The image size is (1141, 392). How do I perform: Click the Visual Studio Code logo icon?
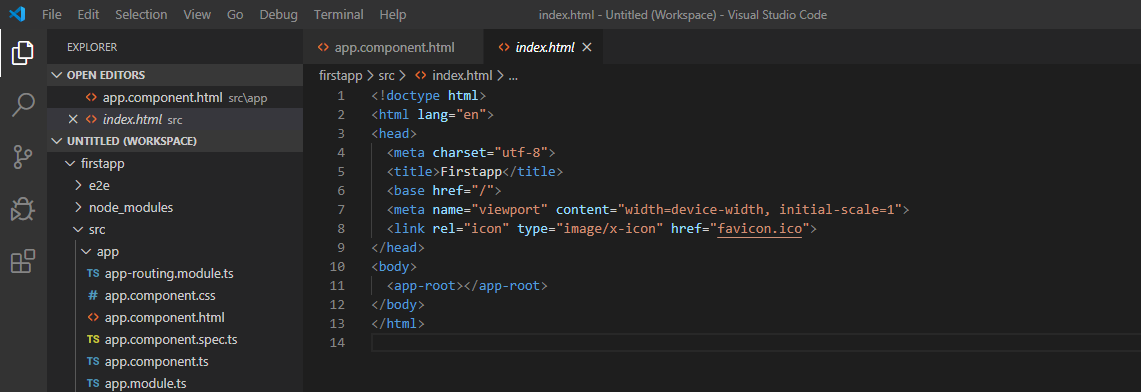pyautogui.click(x=17, y=14)
